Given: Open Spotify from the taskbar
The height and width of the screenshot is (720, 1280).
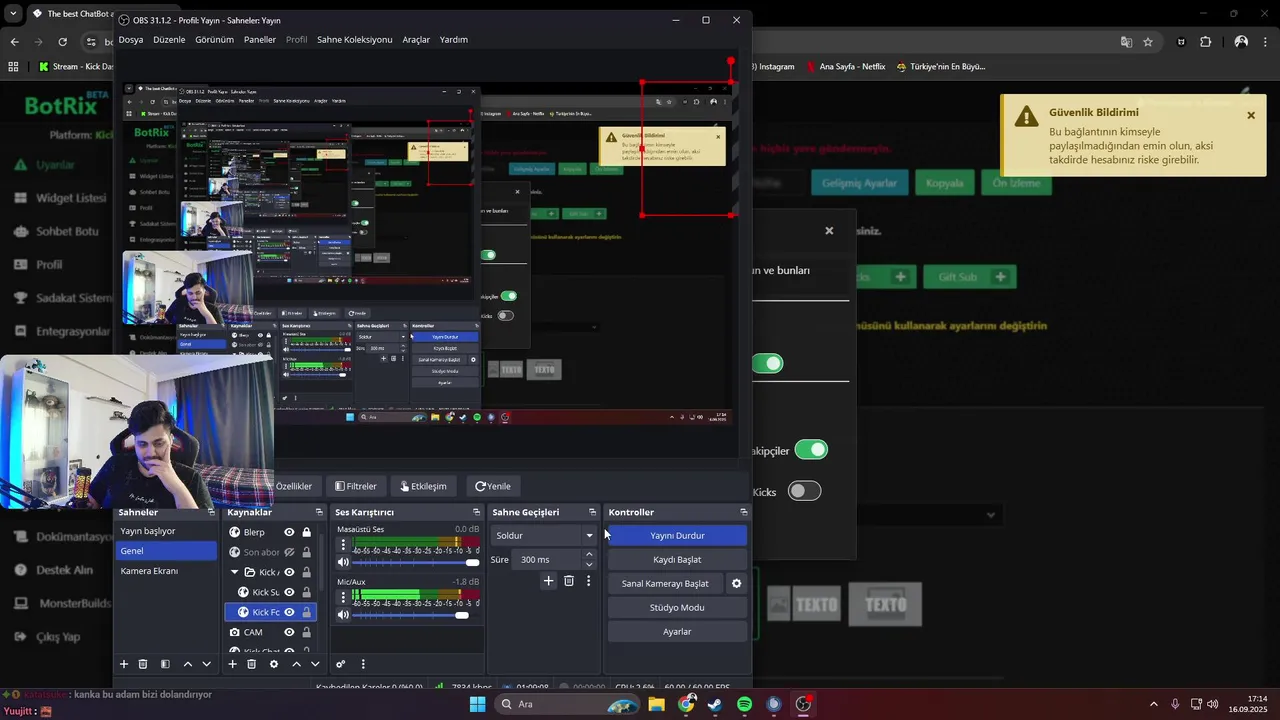Looking at the screenshot, I should pos(744,704).
